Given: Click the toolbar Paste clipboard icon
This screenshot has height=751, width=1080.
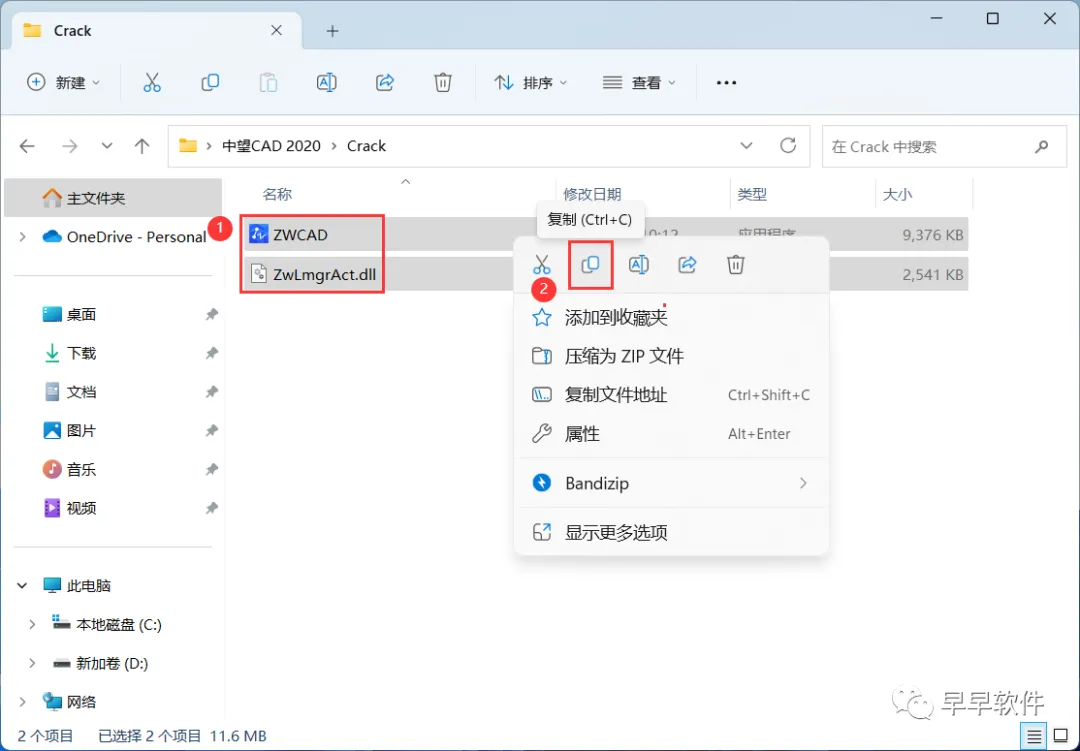Looking at the screenshot, I should (268, 83).
